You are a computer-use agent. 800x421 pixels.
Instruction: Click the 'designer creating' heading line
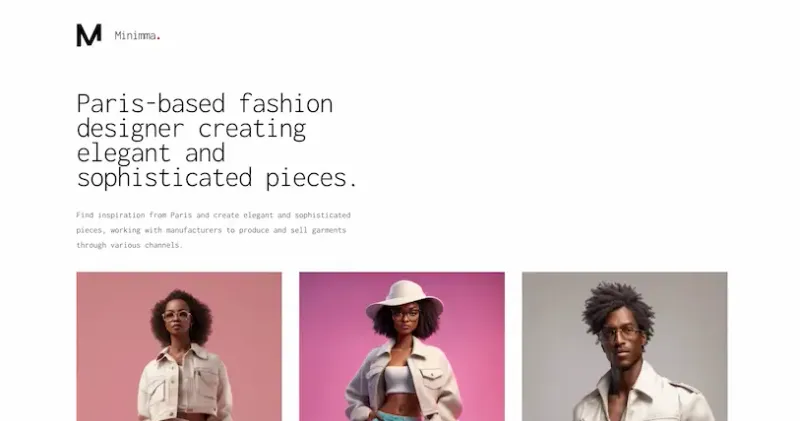point(191,129)
